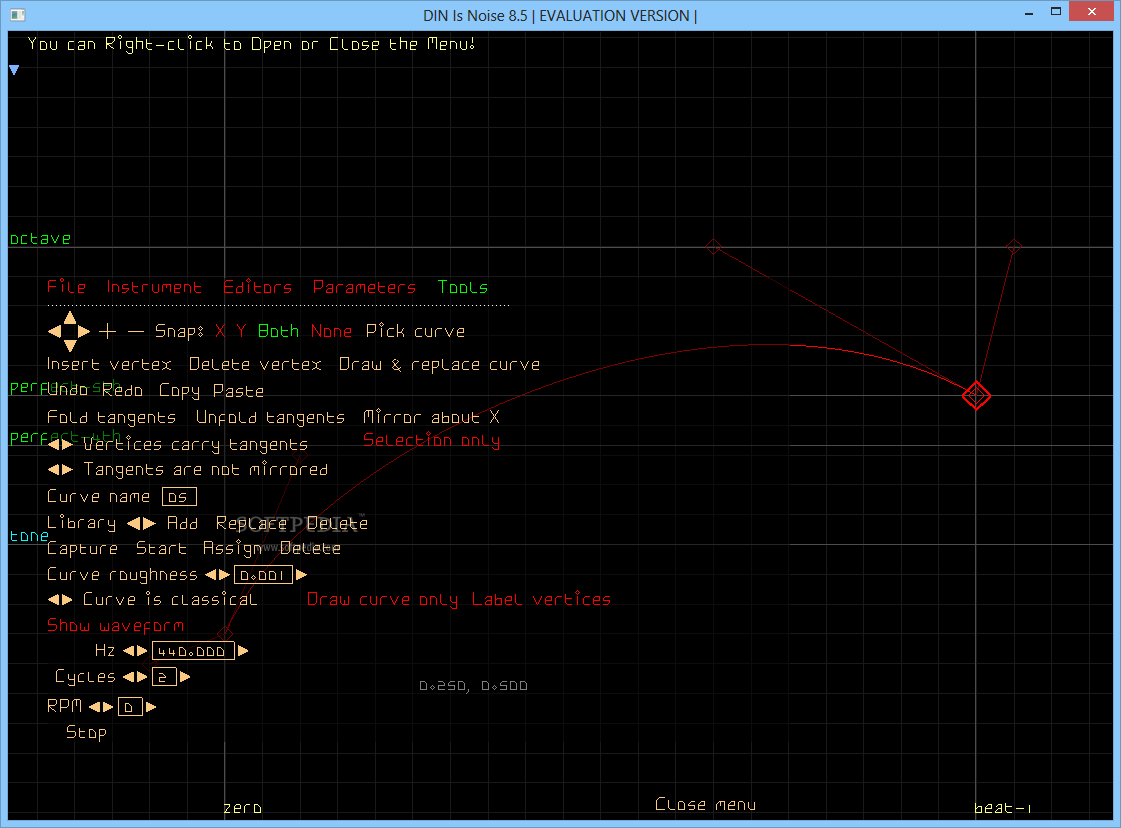Viewport: 1121px width, 828px height.
Task: Click right arrow beside Vertices carry tangents
Action: click(67, 444)
